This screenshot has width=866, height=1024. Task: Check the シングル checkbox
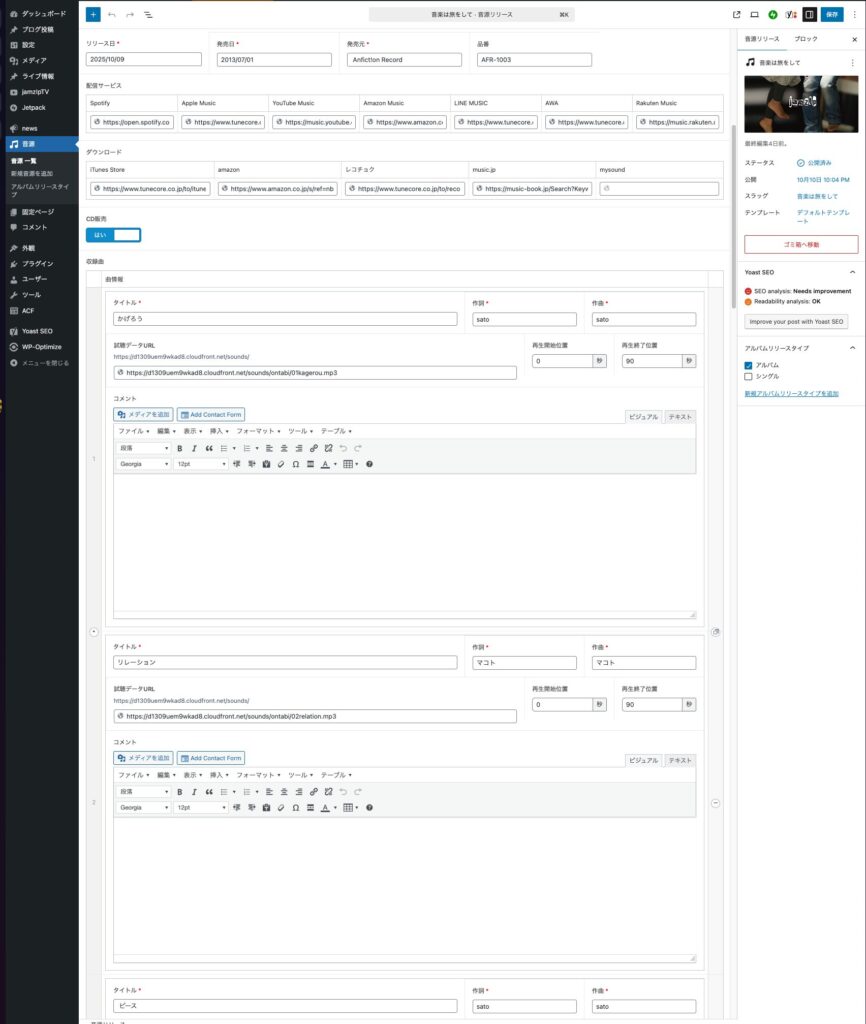click(x=748, y=376)
